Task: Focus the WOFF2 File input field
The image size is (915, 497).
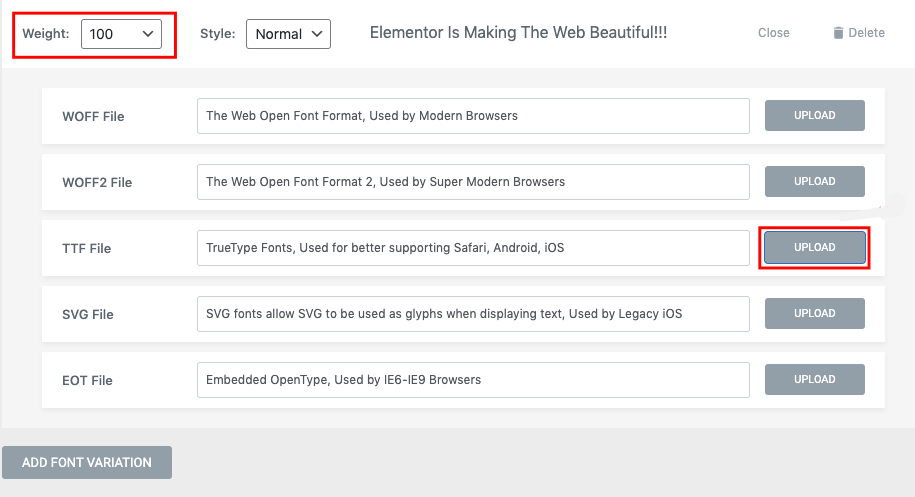Action: [473, 182]
